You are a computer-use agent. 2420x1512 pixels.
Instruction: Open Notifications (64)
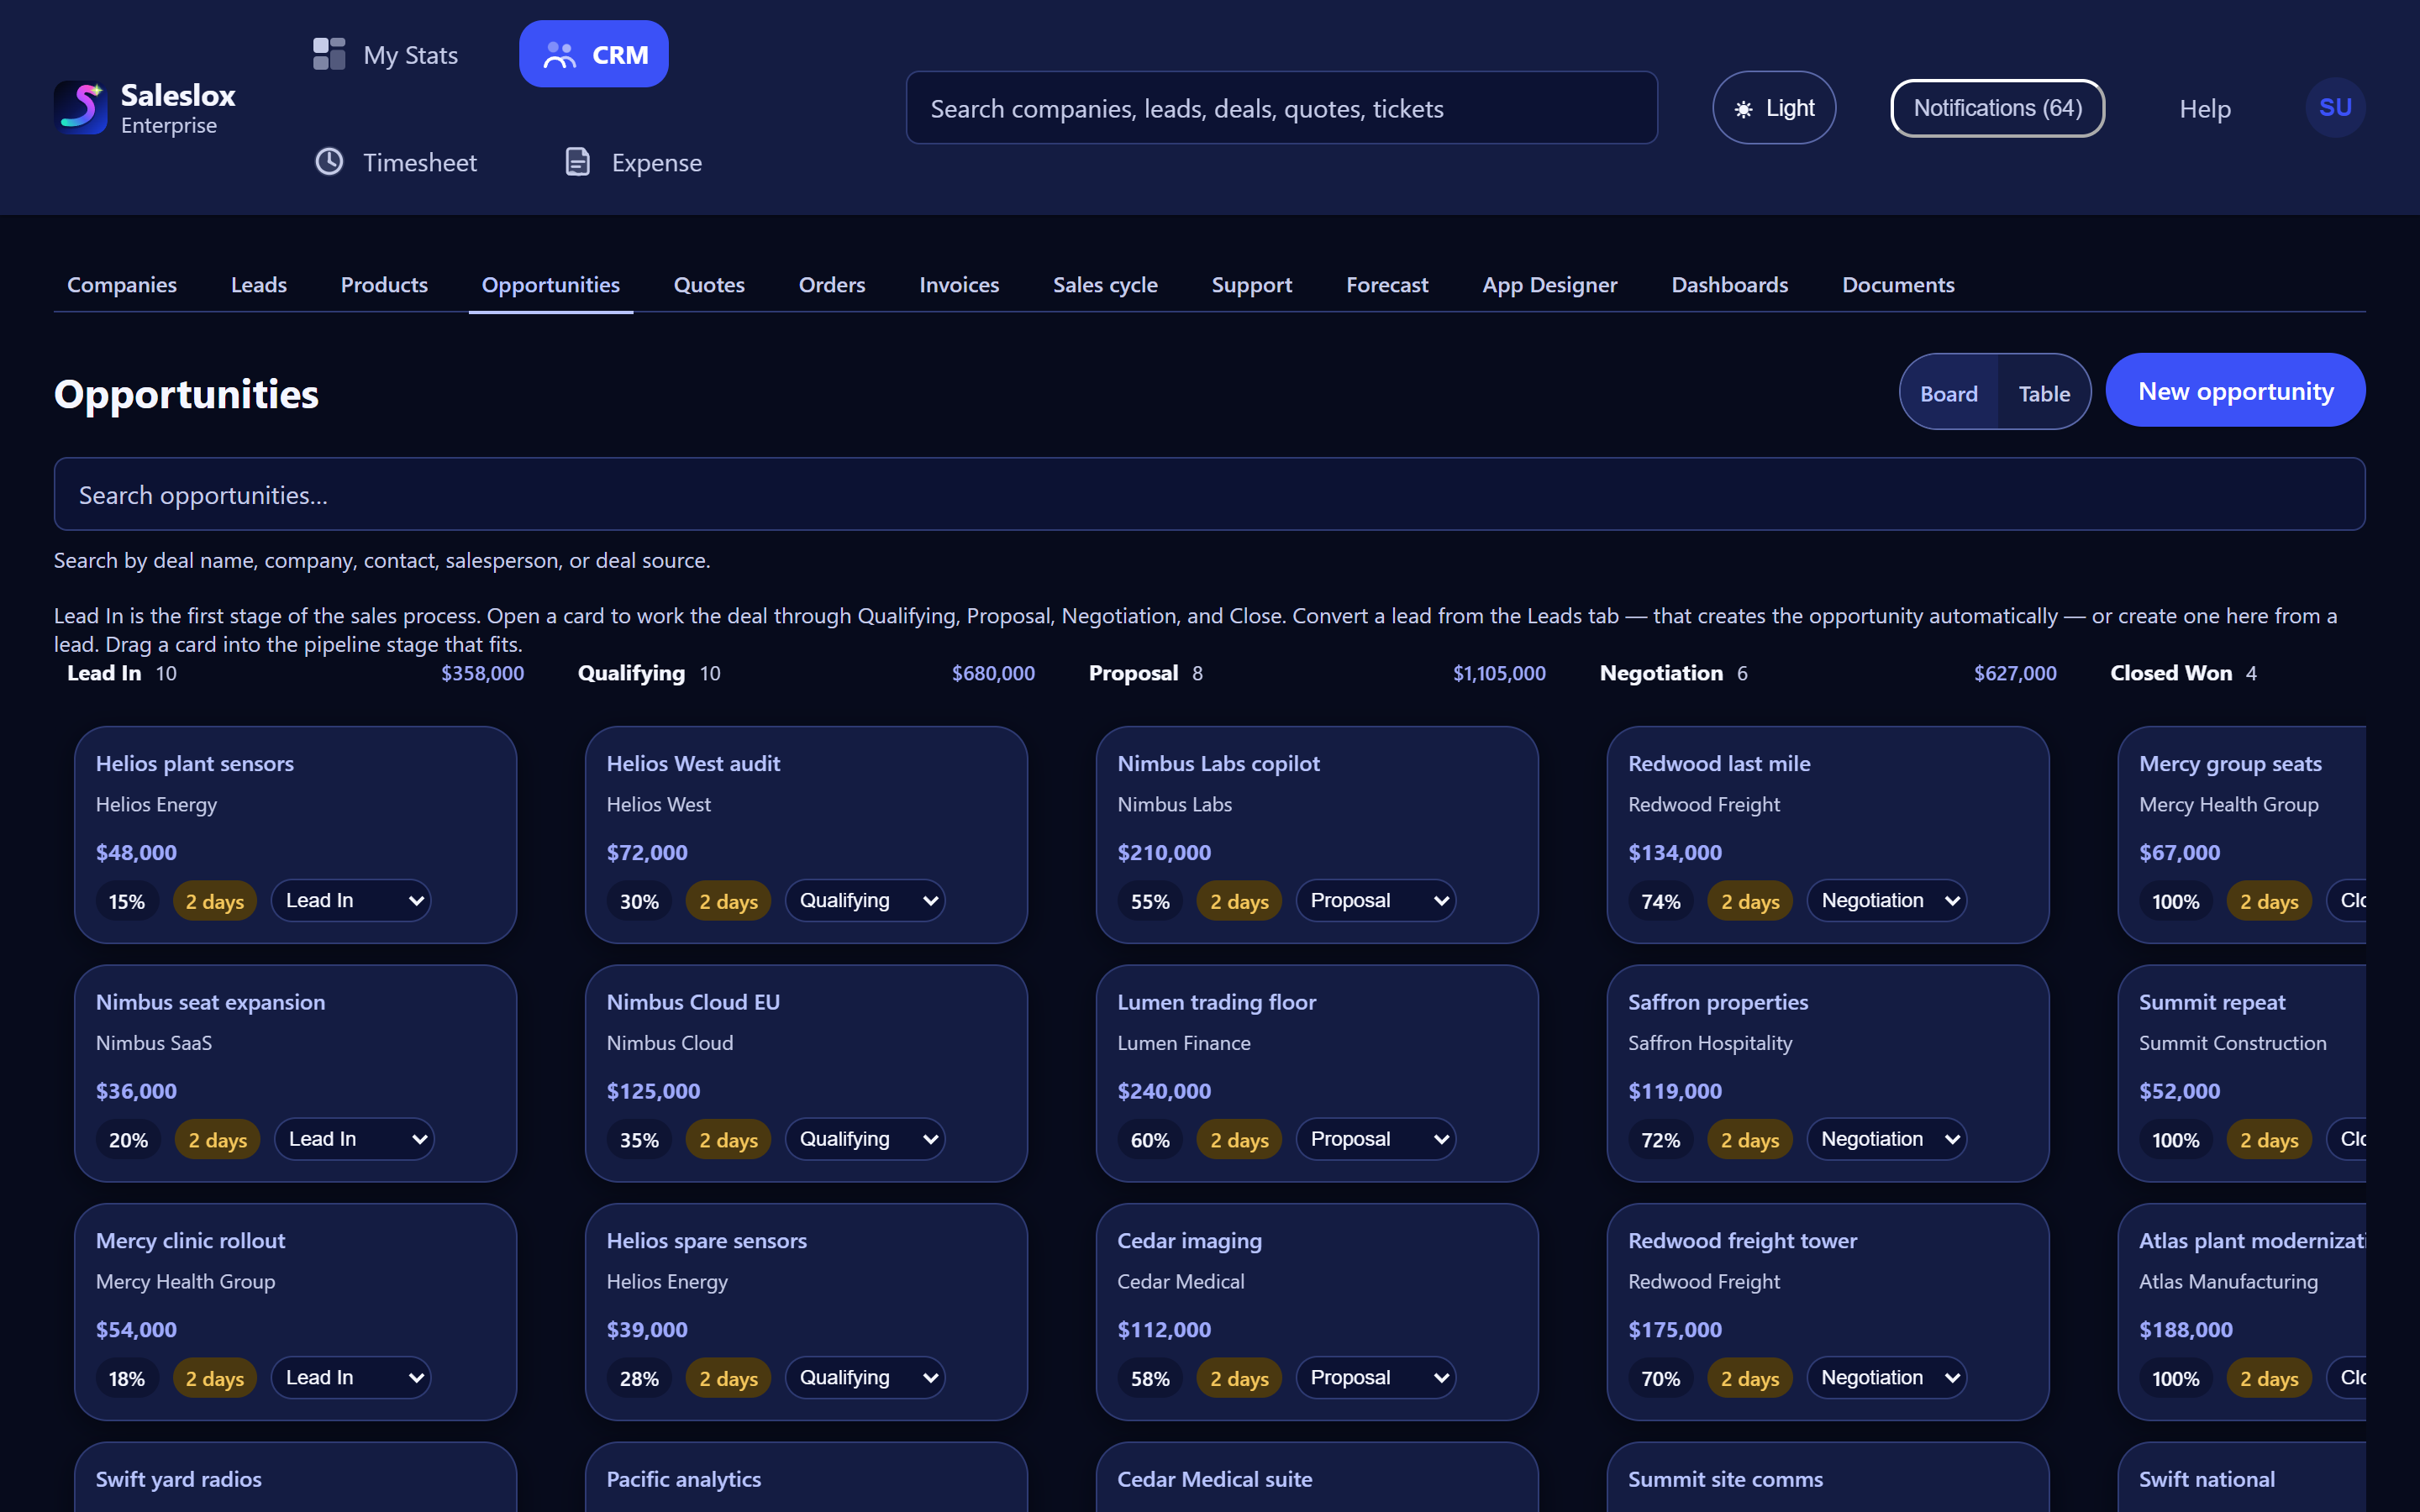click(1997, 108)
